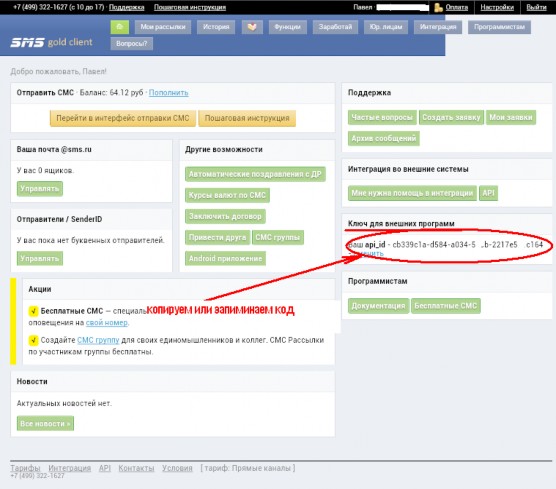Open the Настройки link in top bar
Image resolution: width=556 pixels, height=489 pixels.
pos(497,7)
